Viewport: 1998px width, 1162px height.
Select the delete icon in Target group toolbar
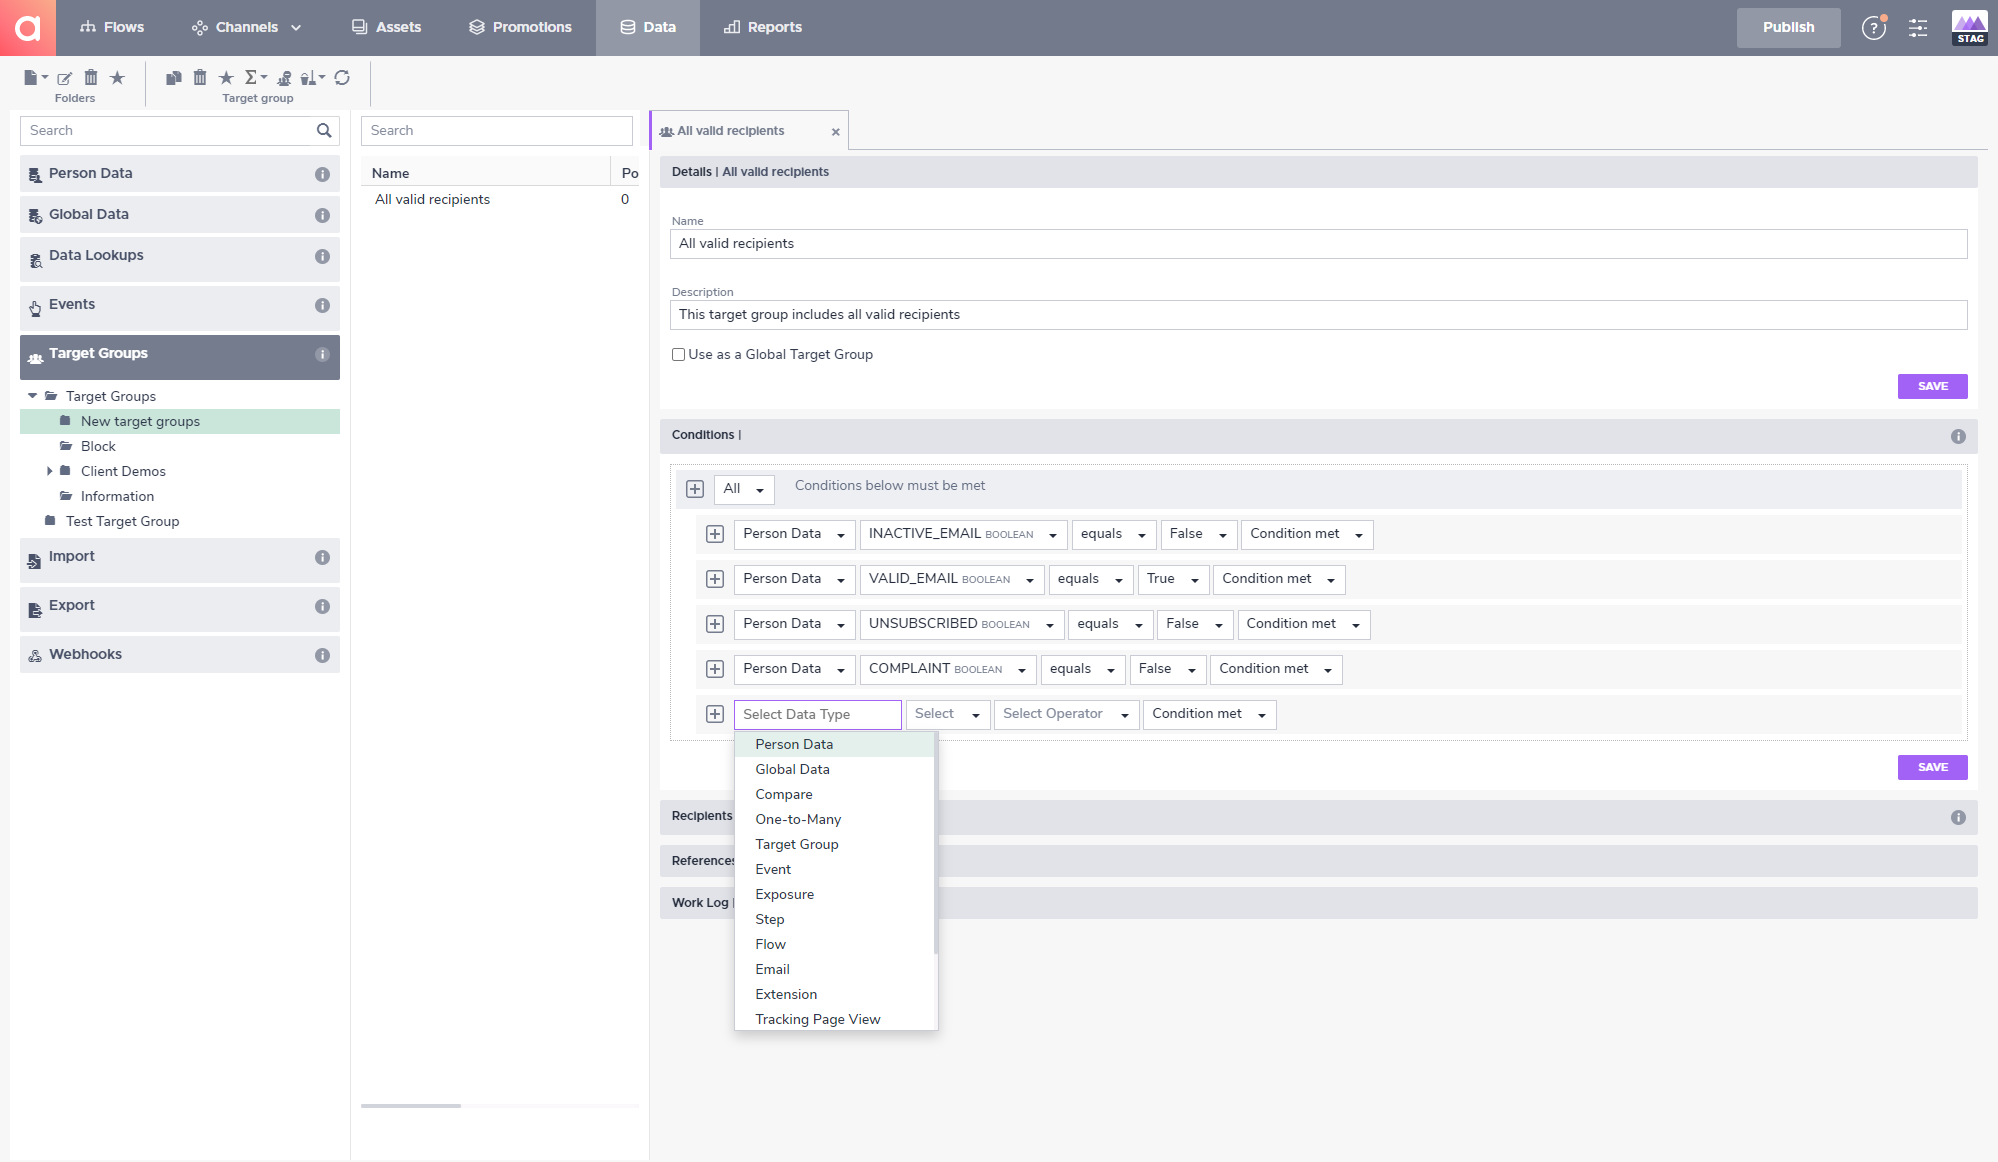pos(200,77)
